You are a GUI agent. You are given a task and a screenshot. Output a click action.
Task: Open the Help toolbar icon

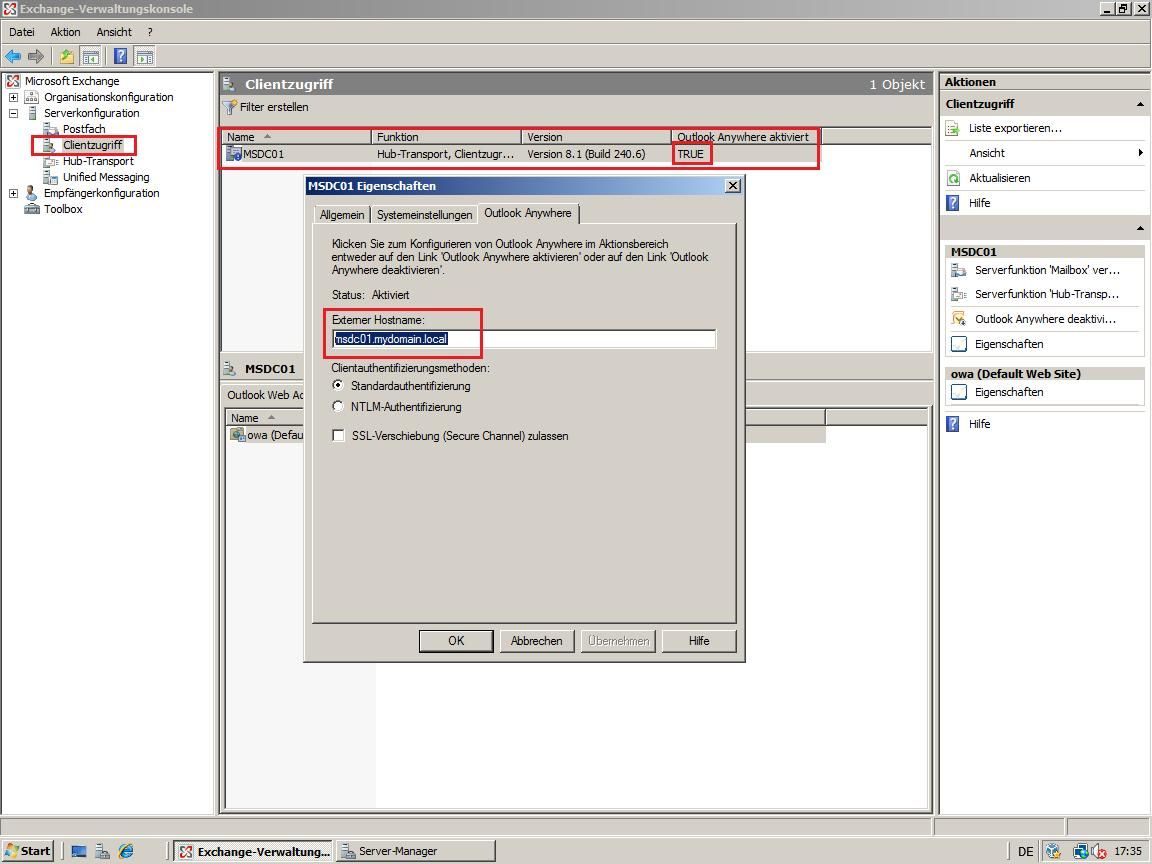pos(120,57)
